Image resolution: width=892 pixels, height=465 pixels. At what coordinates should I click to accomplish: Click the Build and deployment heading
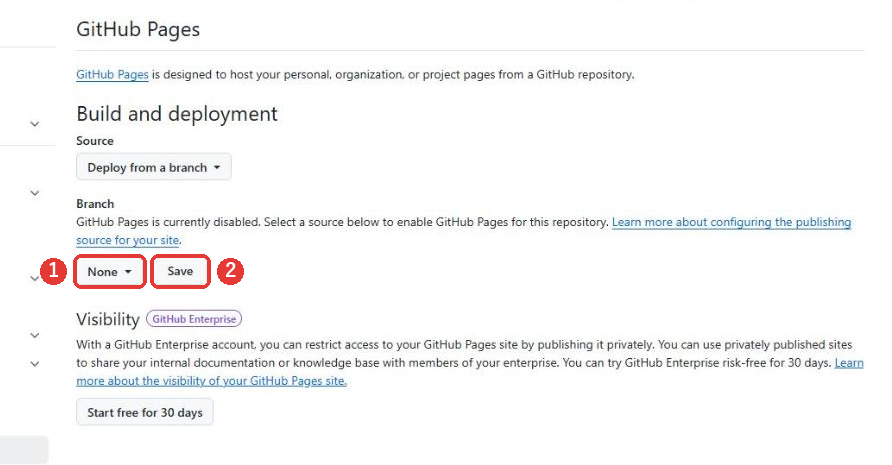coord(177,114)
